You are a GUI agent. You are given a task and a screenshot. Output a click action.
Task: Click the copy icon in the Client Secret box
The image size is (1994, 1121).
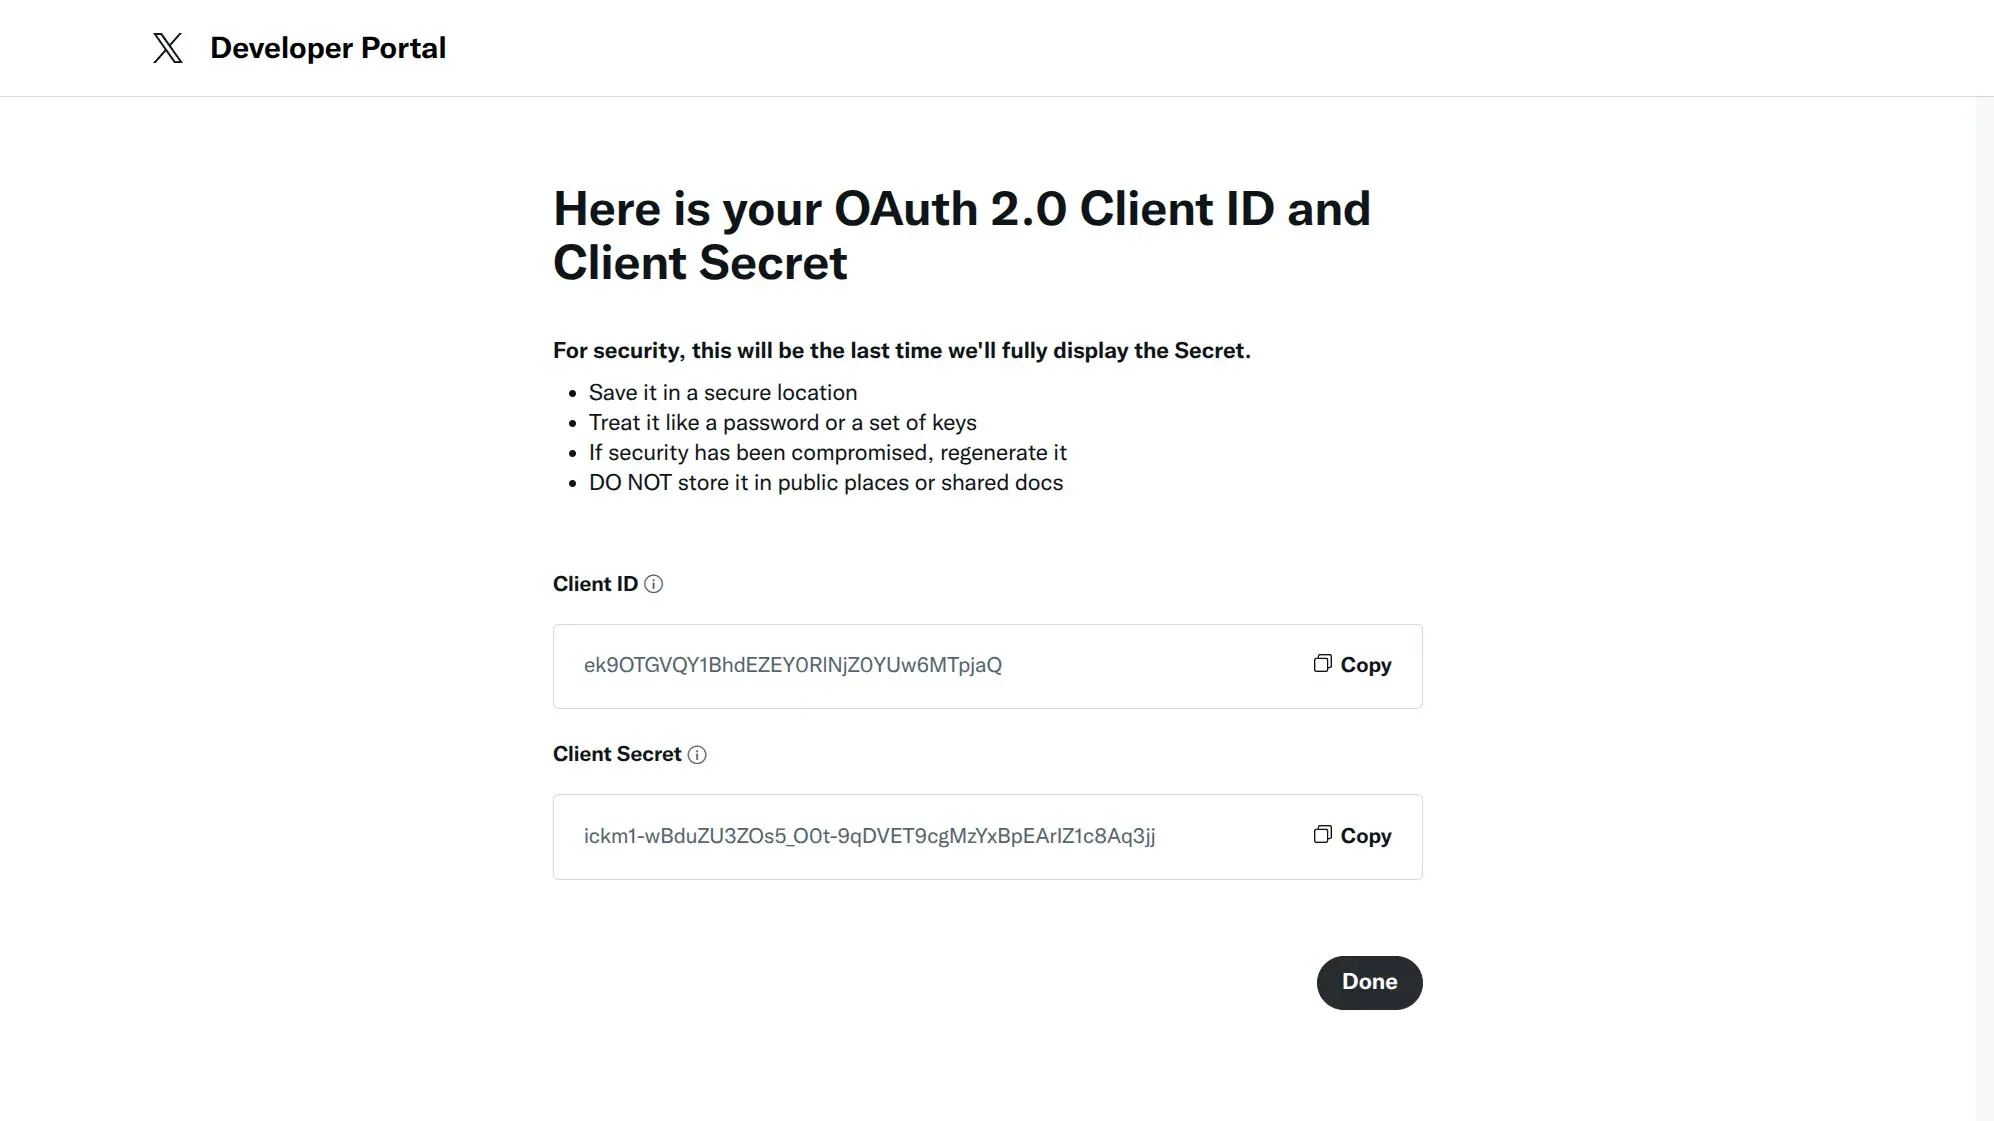(x=1322, y=835)
